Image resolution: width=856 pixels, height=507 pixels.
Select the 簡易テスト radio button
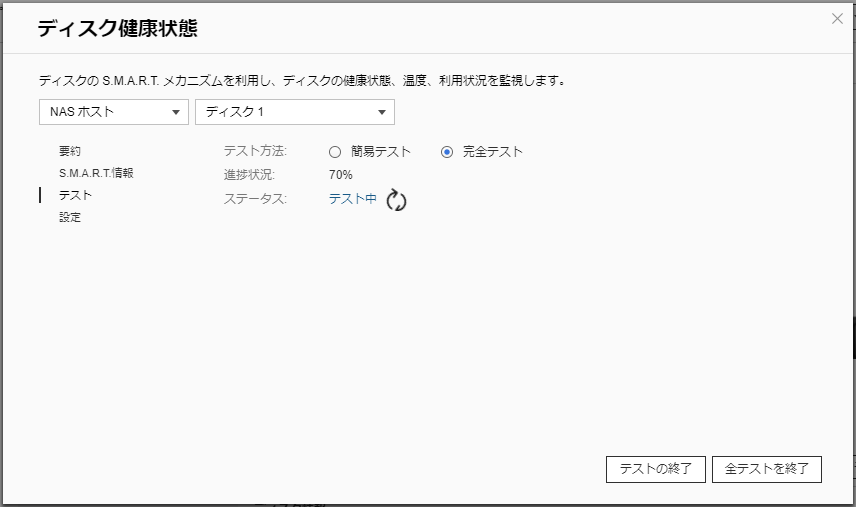[x=335, y=152]
